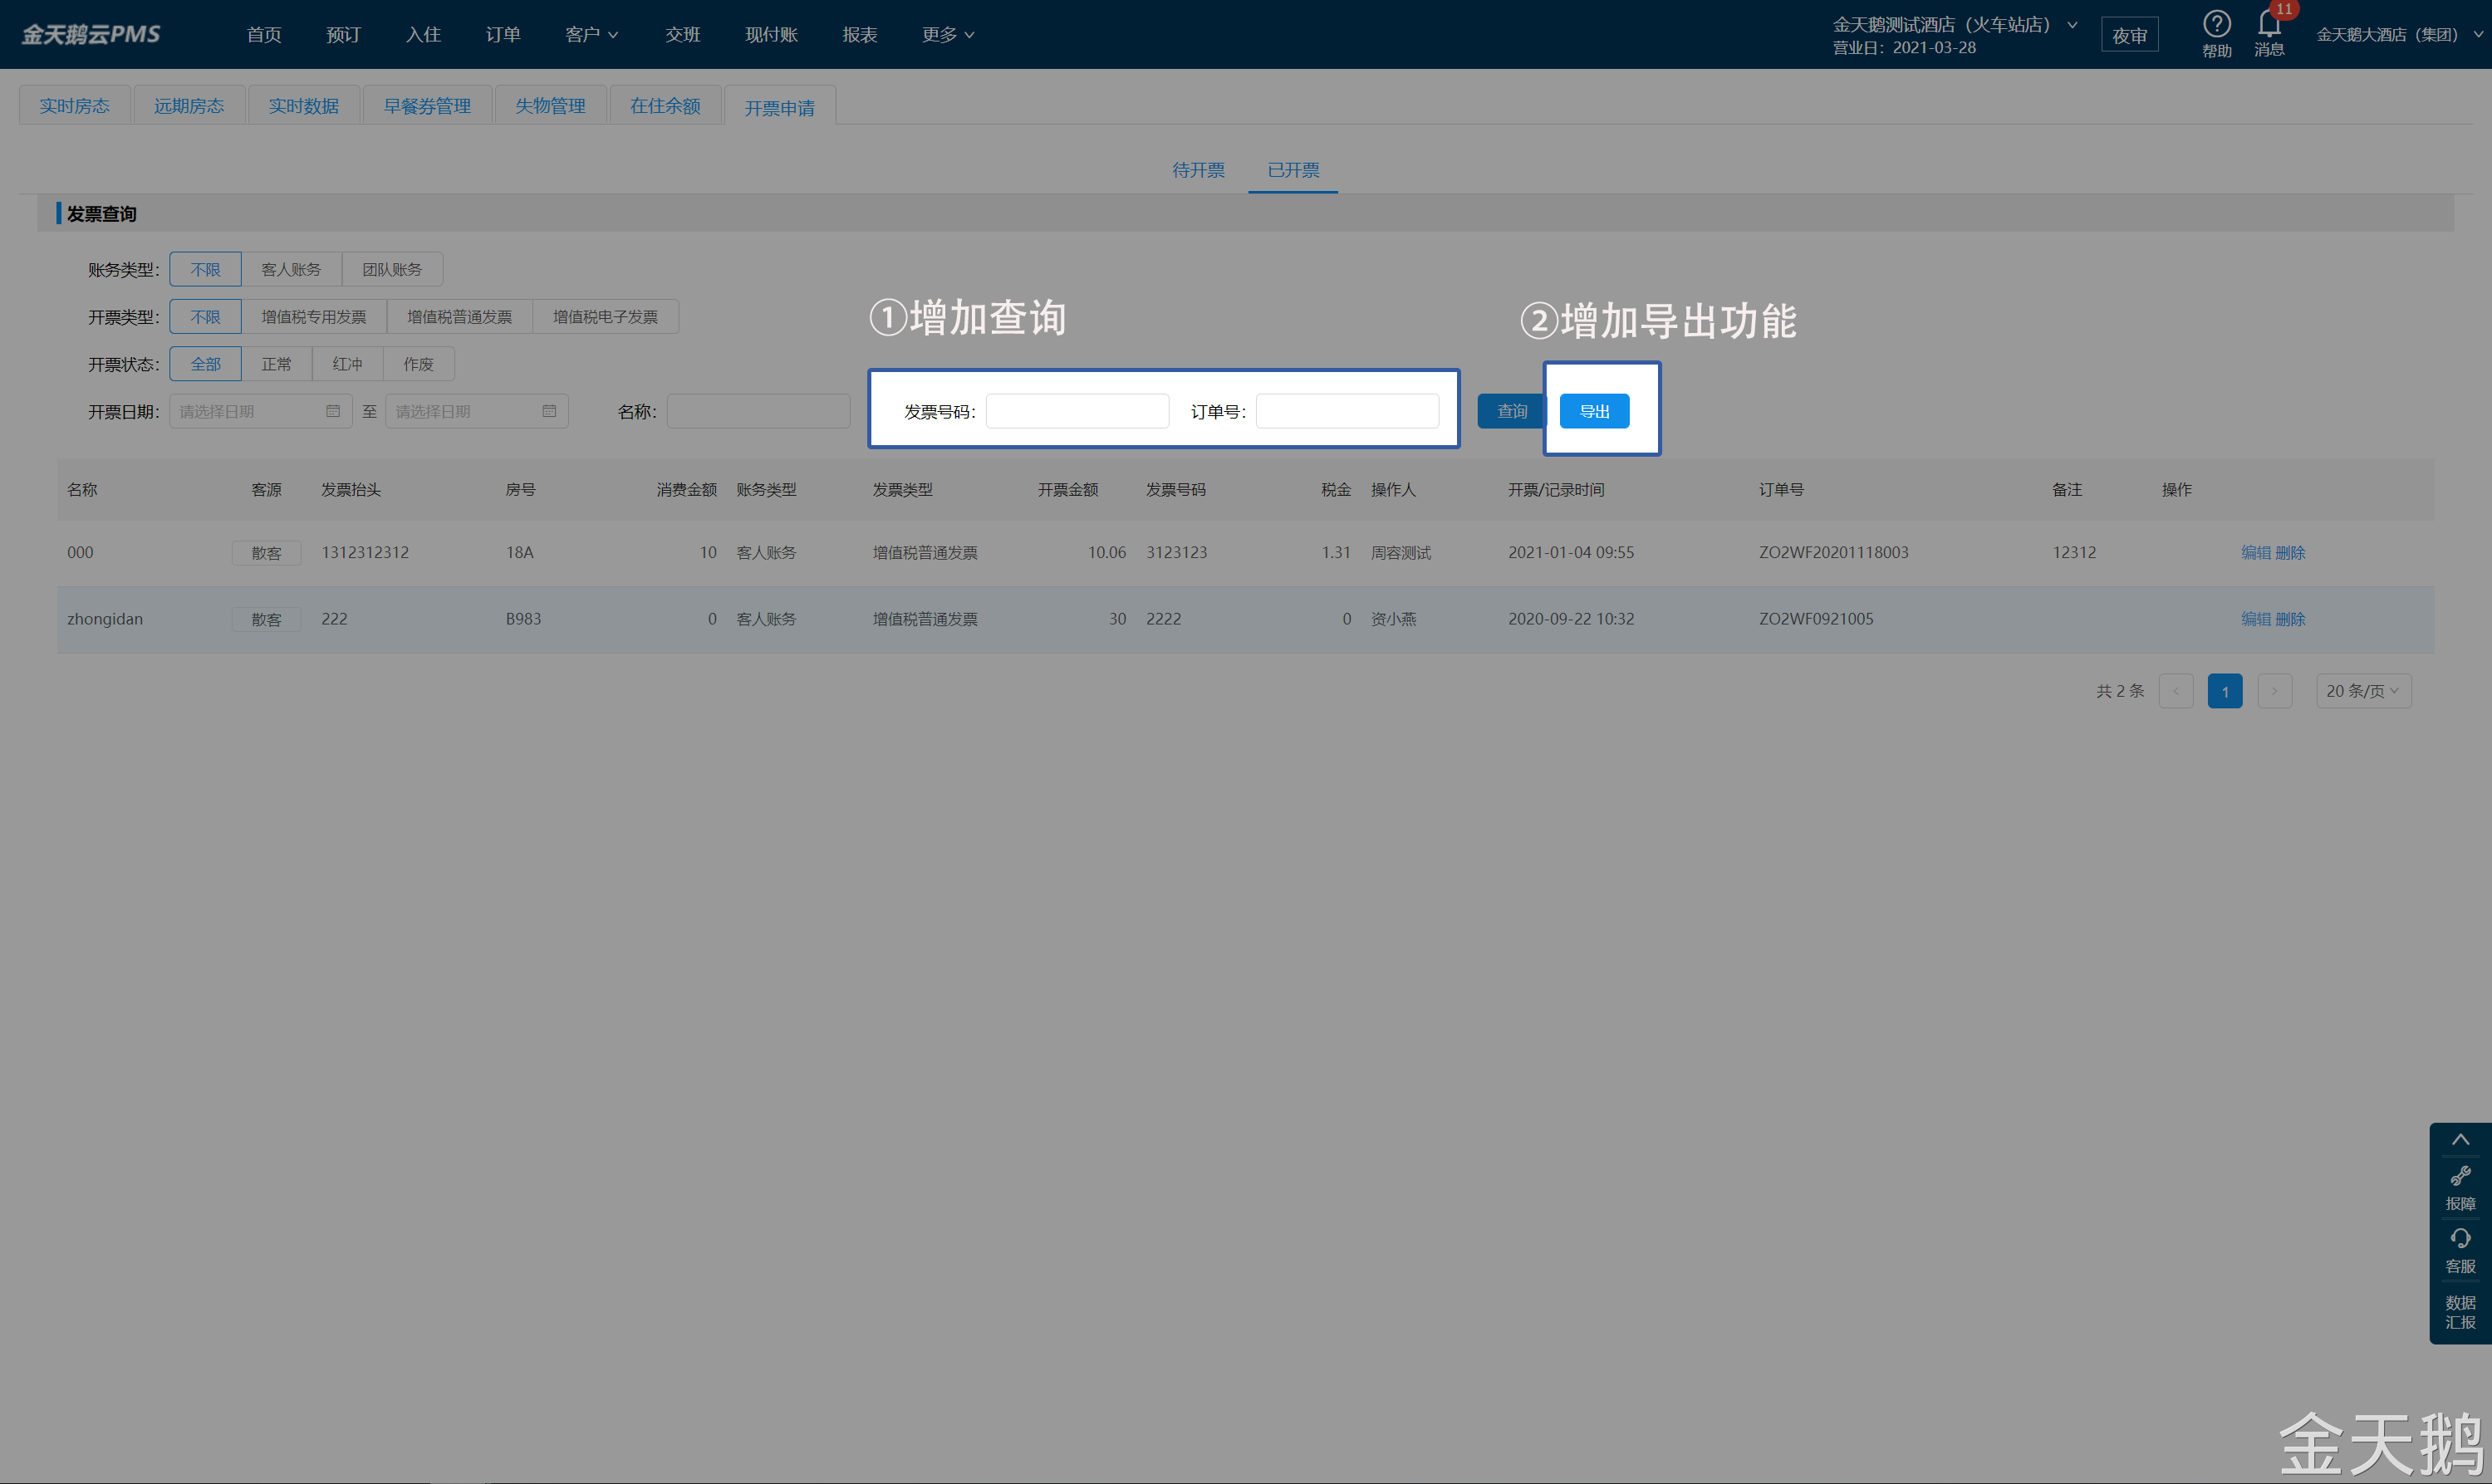This screenshot has height=1484, width=2492.
Task: Click invoice number 3123123 cell
Action: (1176, 552)
